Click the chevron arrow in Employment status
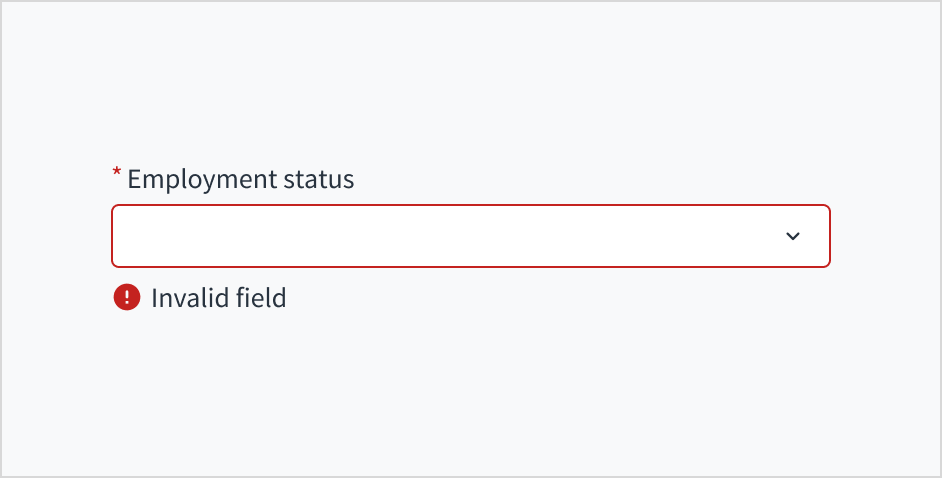942x478 pixels. 793,236
